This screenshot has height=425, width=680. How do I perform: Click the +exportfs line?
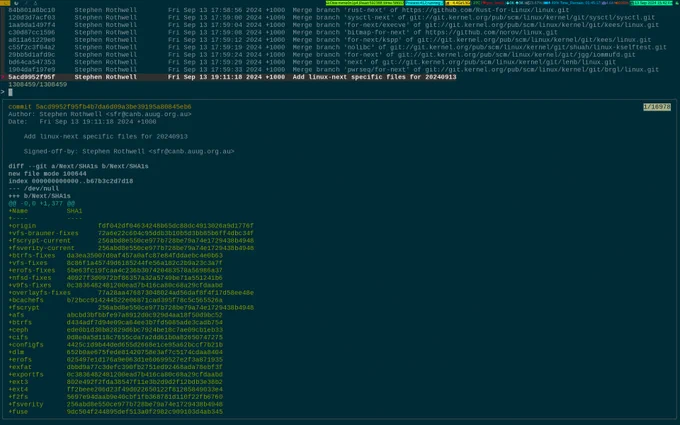click(115, 374)
